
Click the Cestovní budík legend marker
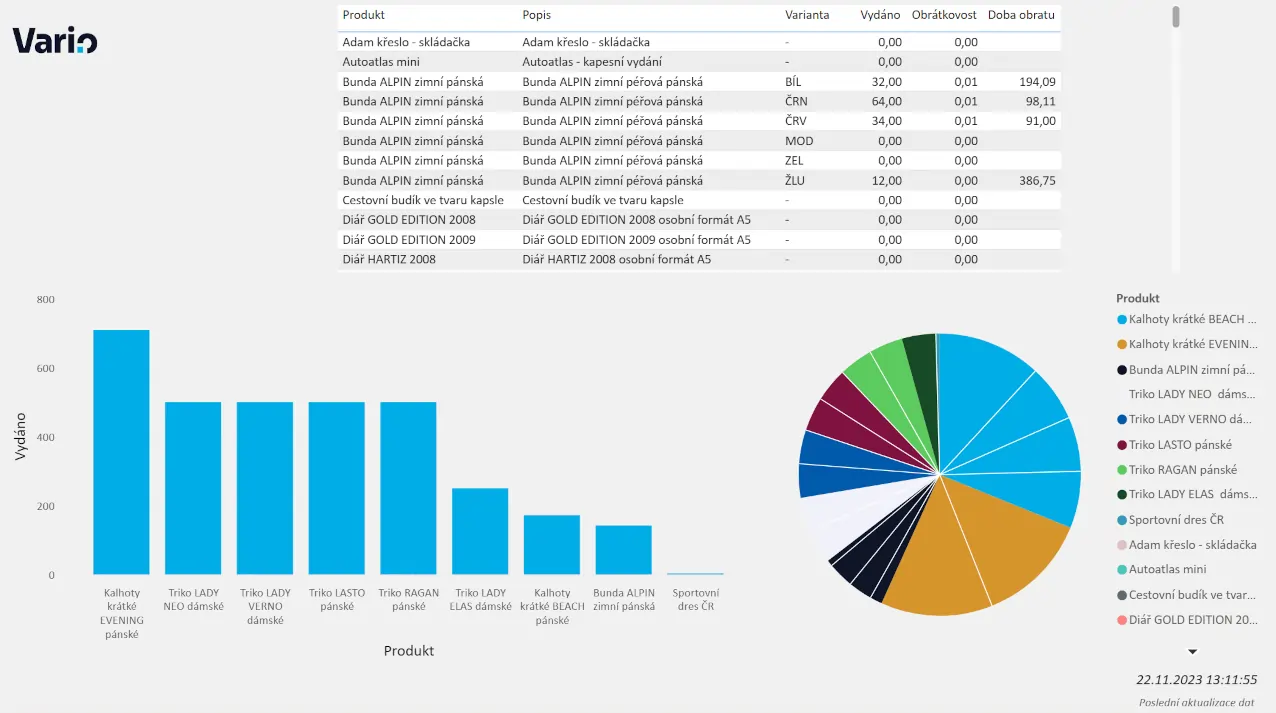click(x=1122, y=595)
